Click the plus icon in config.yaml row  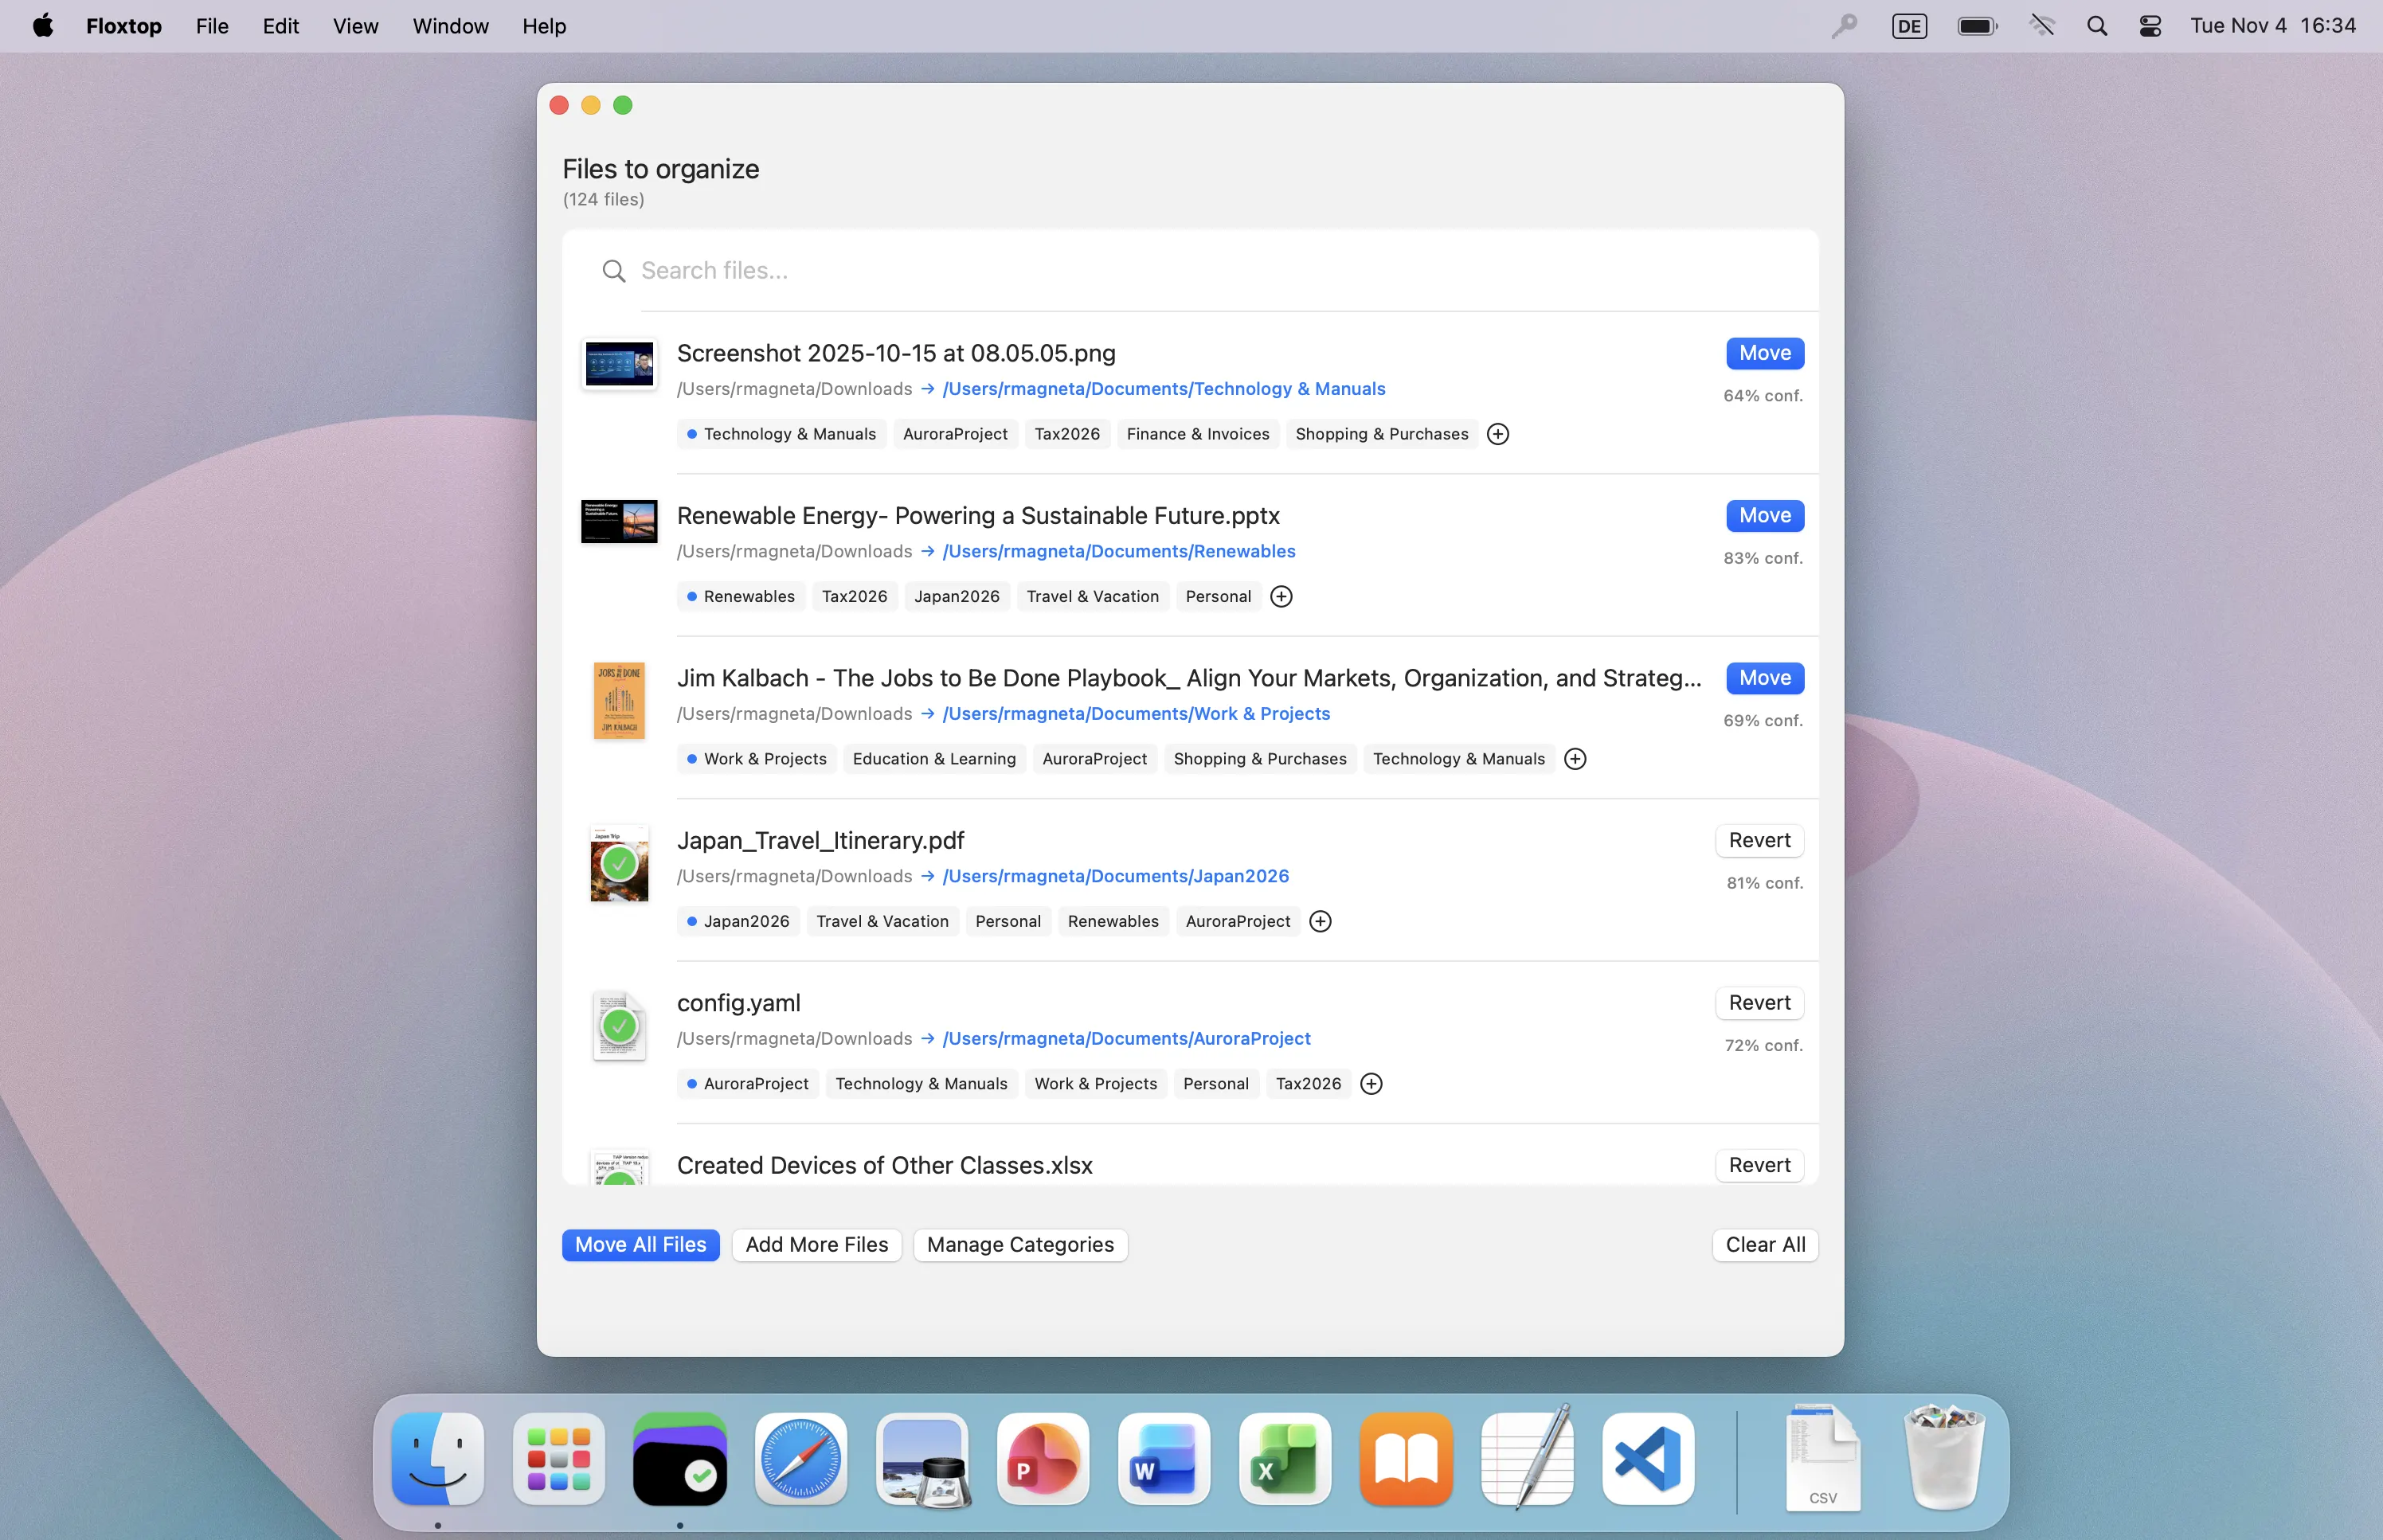[1370, 1084]
